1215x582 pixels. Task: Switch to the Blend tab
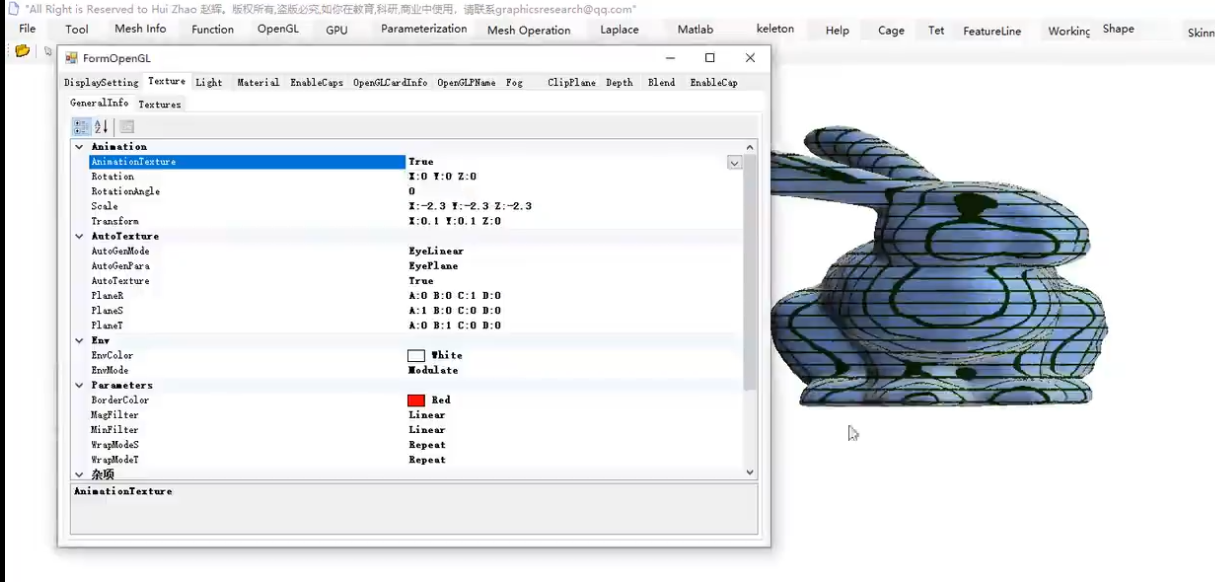coord(661,83)
